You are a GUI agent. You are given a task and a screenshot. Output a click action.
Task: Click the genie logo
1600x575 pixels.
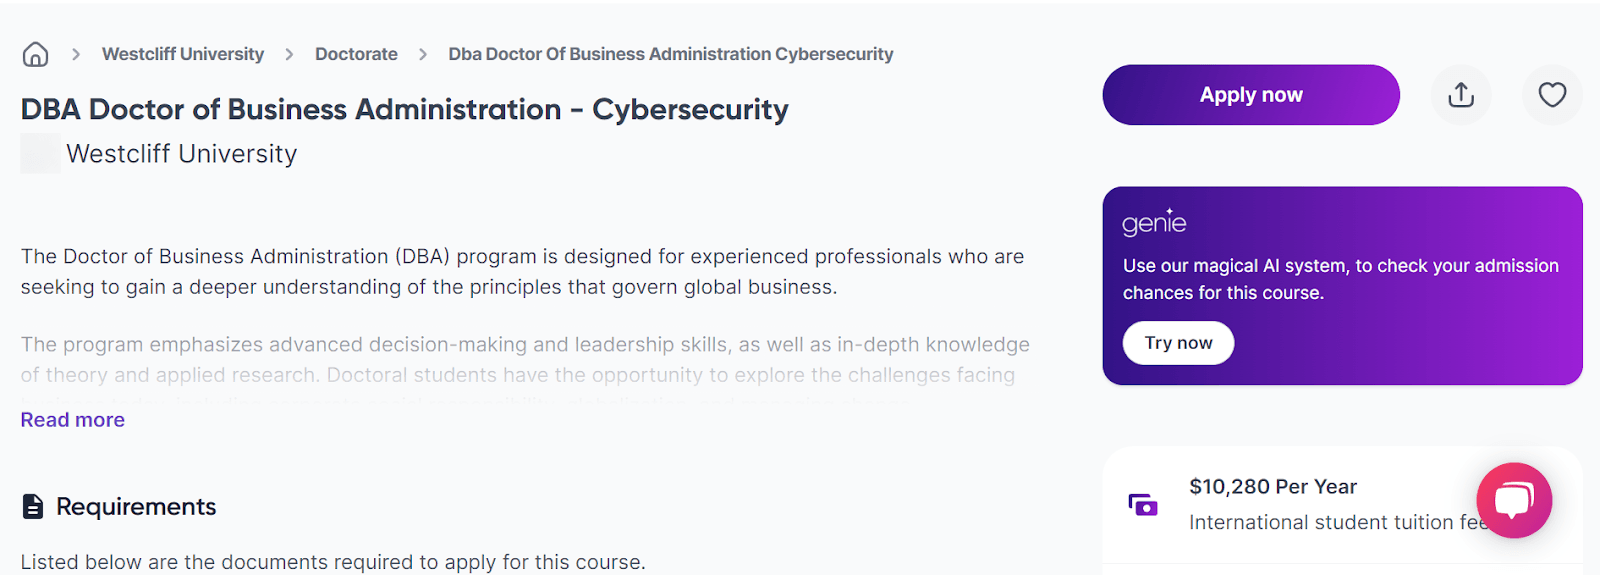1154,222
